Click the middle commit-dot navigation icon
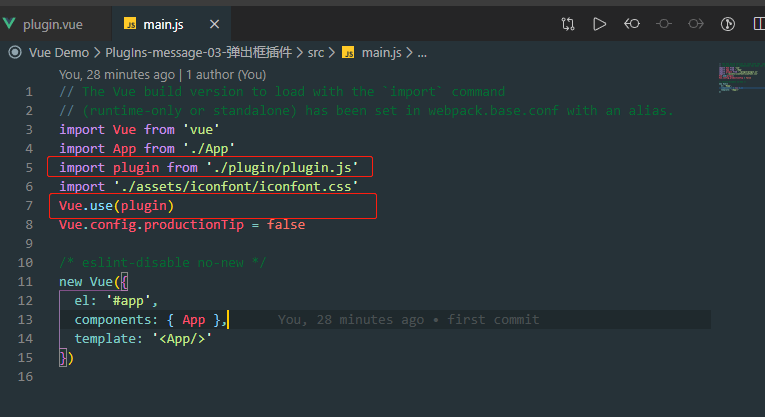The width and height of the screenshot is (765, 417). pyautogui.click(x=664, y=23)
